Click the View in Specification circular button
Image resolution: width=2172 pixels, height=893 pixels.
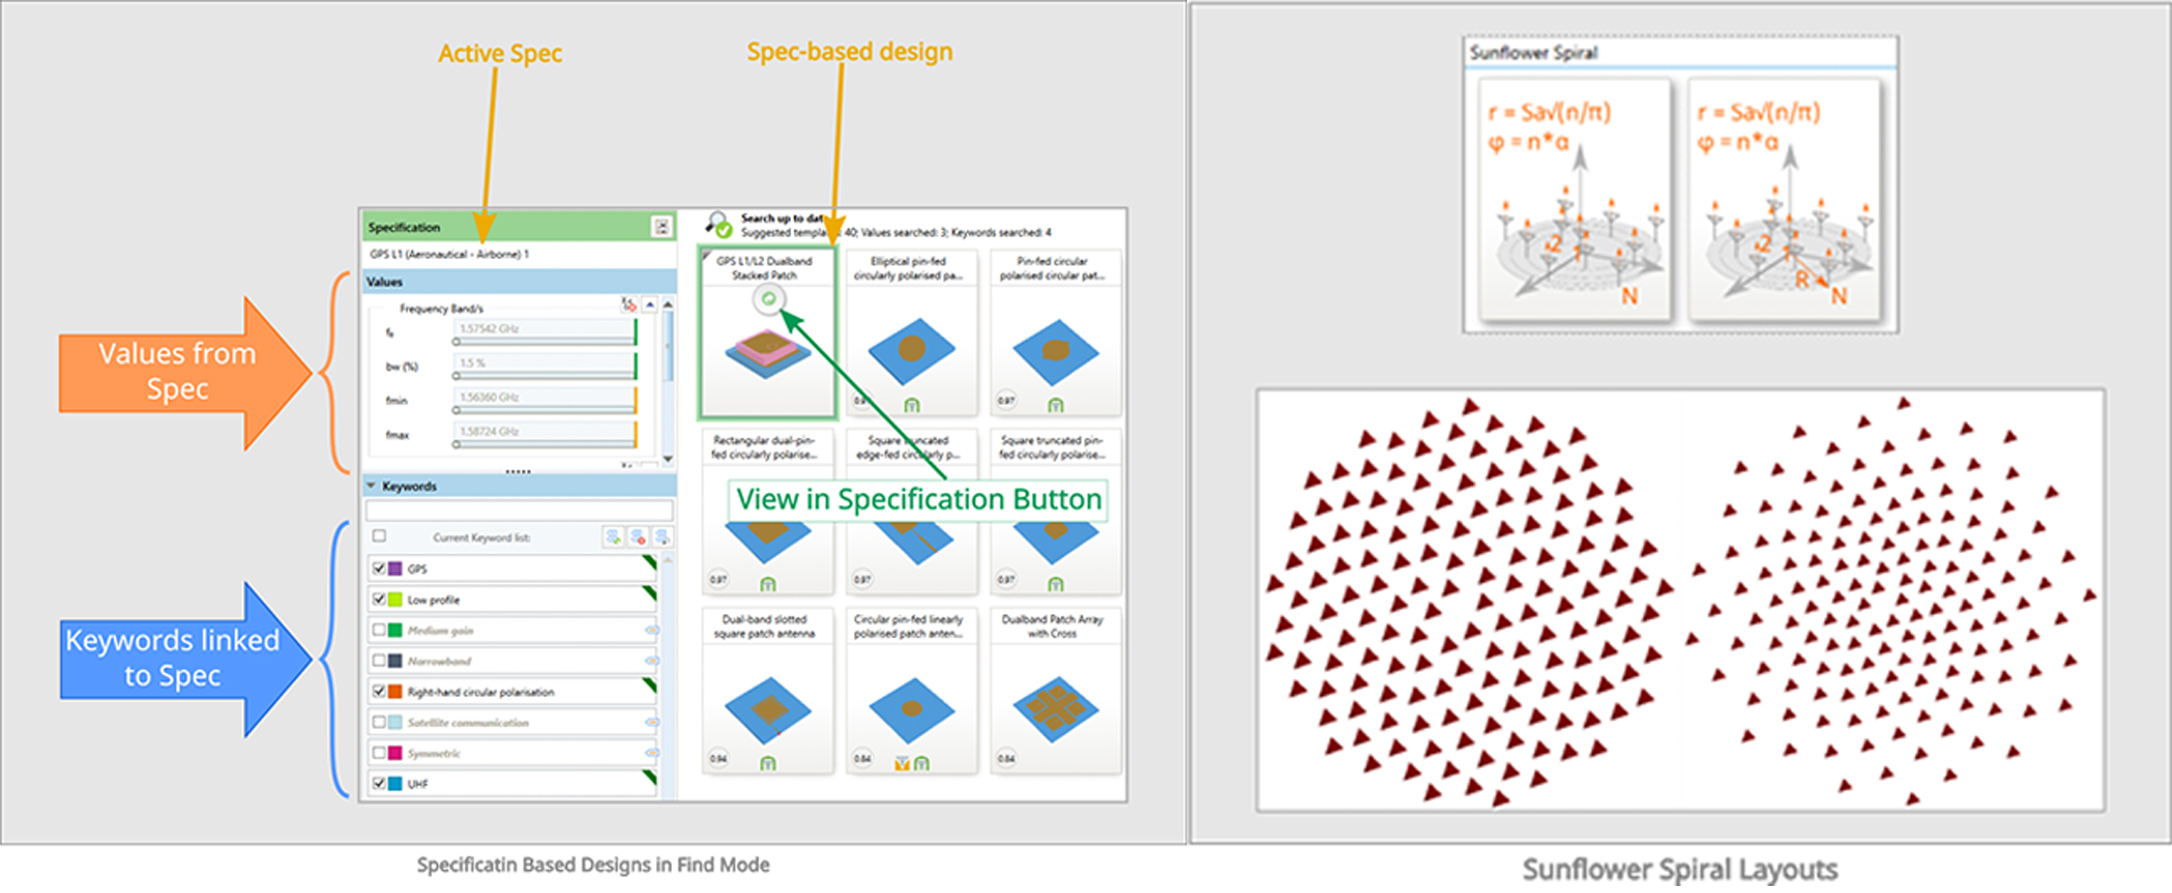pyautogui.click(x=768, y=298)
